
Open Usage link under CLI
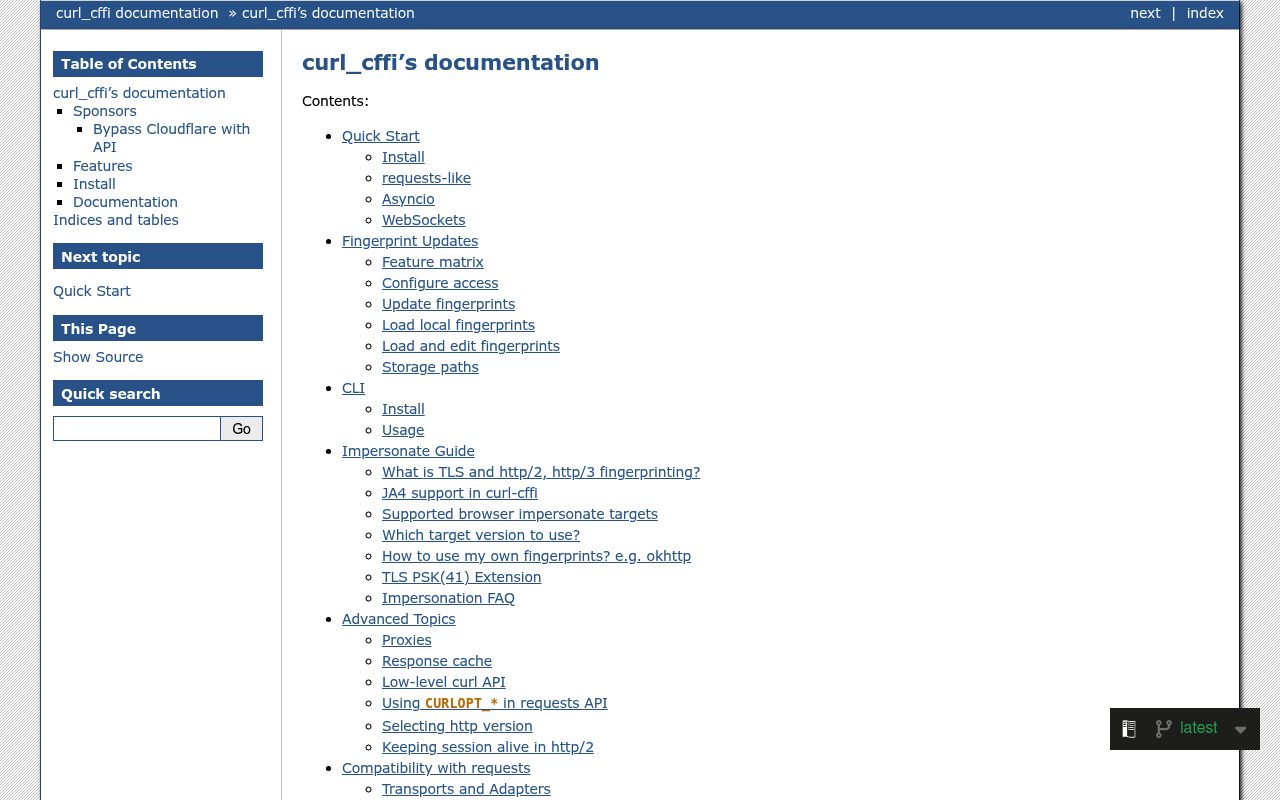pos(403,430)
